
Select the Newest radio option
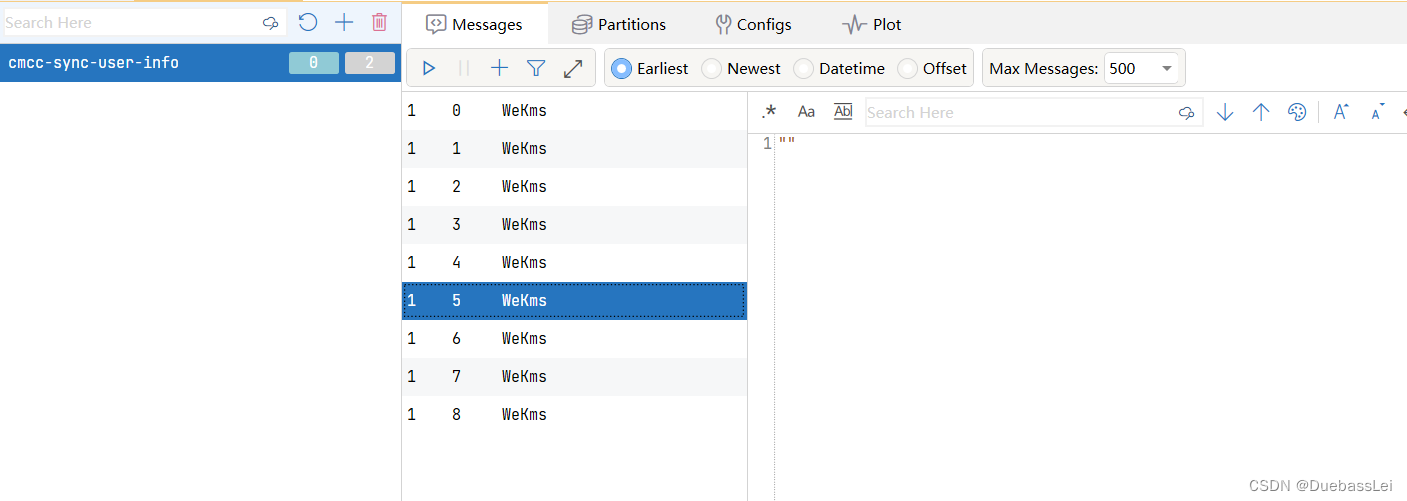pos(741,68)
